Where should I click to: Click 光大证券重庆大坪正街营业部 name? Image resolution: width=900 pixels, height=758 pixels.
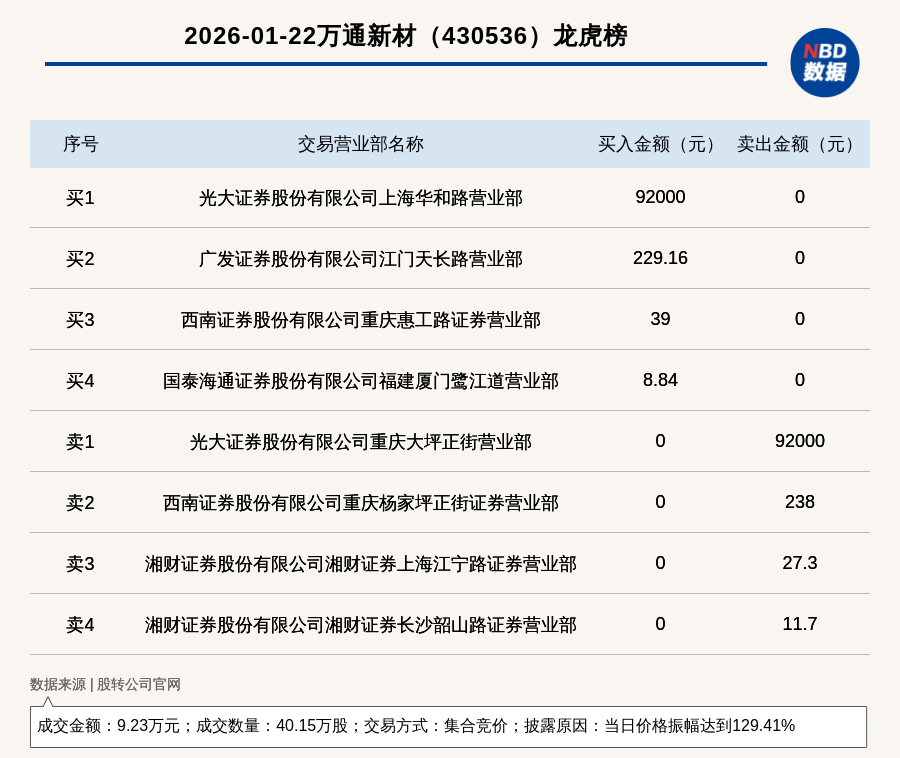(360, 442)
